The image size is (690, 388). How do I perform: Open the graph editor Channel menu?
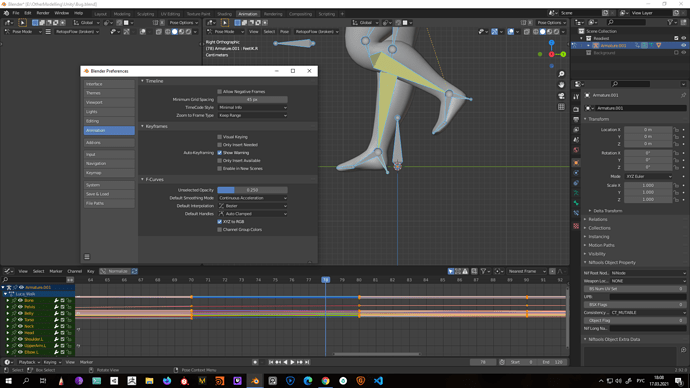[74, 271]
